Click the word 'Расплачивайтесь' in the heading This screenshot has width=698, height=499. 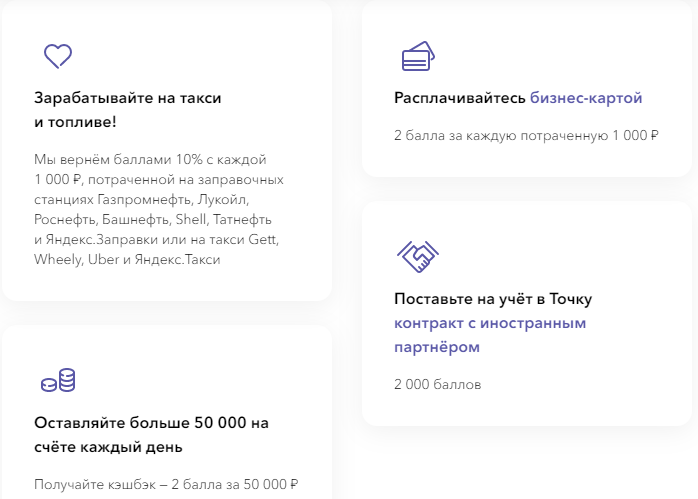[x=459, y=98]
